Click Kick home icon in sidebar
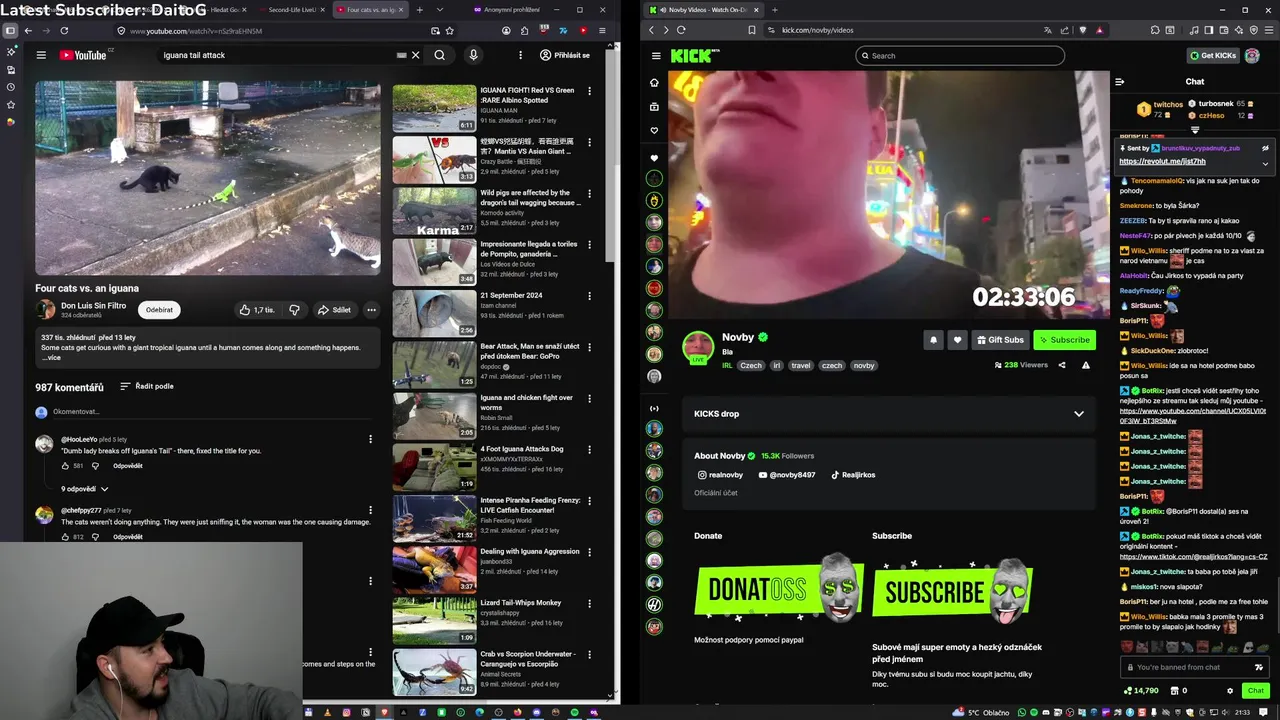Screen dimensions: 1280x720 coord(654,83)
